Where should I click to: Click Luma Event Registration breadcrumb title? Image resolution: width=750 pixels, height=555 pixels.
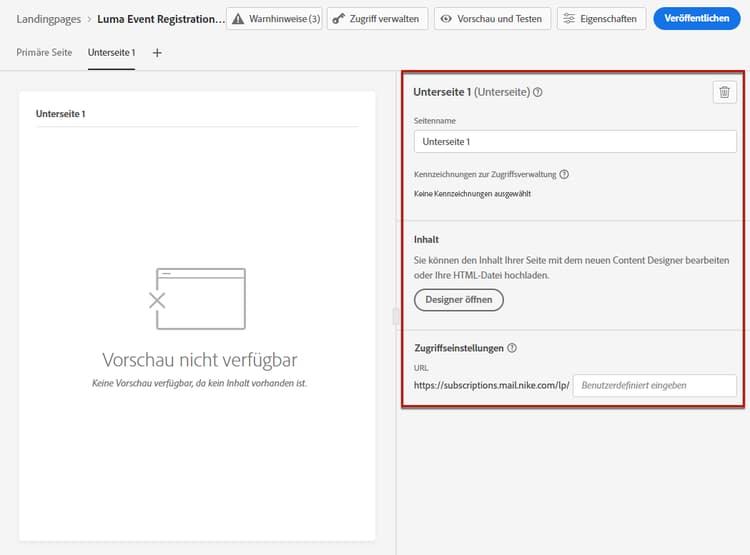pos(161,19)
